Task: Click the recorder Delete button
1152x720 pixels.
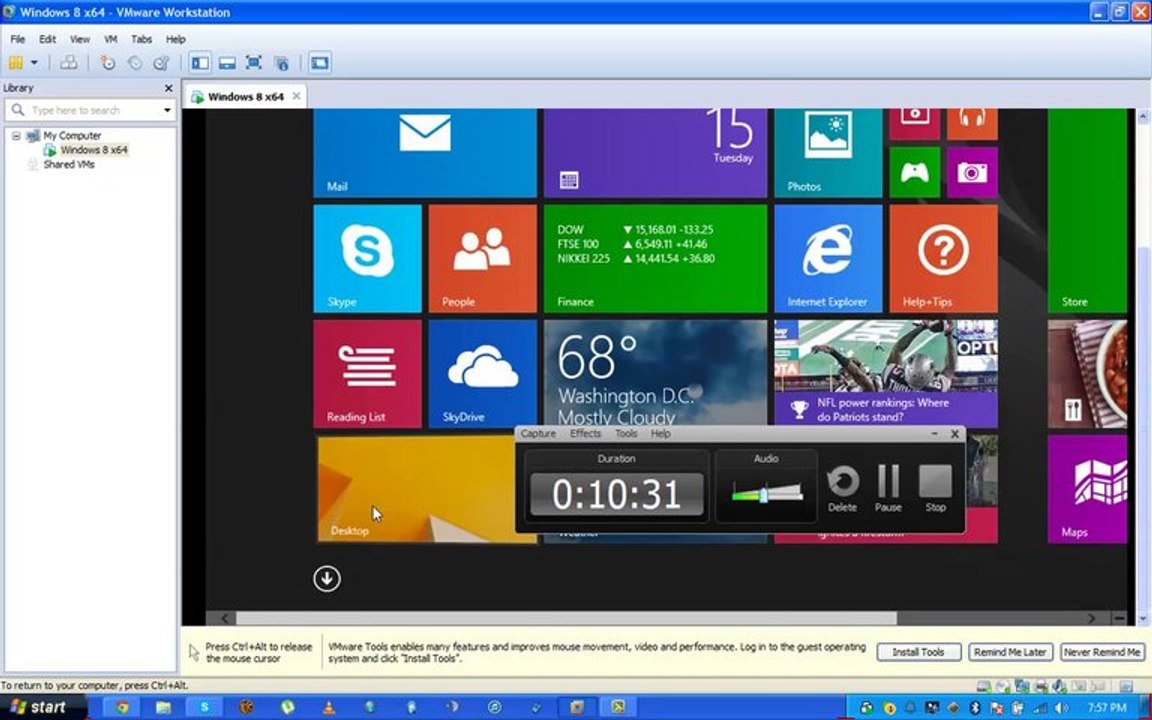Action: (x=842, y=489)
